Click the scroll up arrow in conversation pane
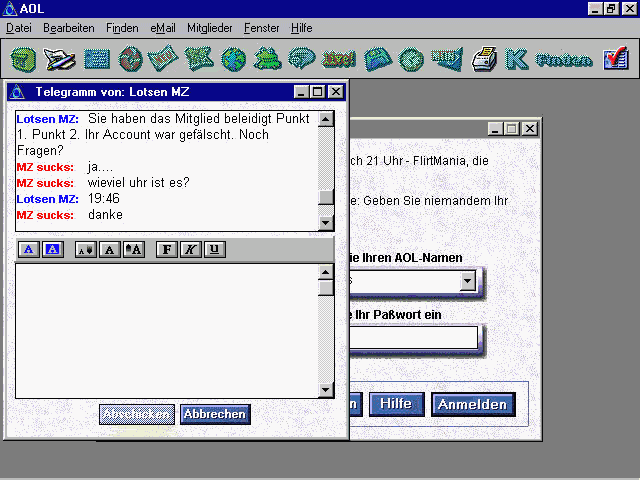This screenshot has height=480, width=640. tap(326, 119)
